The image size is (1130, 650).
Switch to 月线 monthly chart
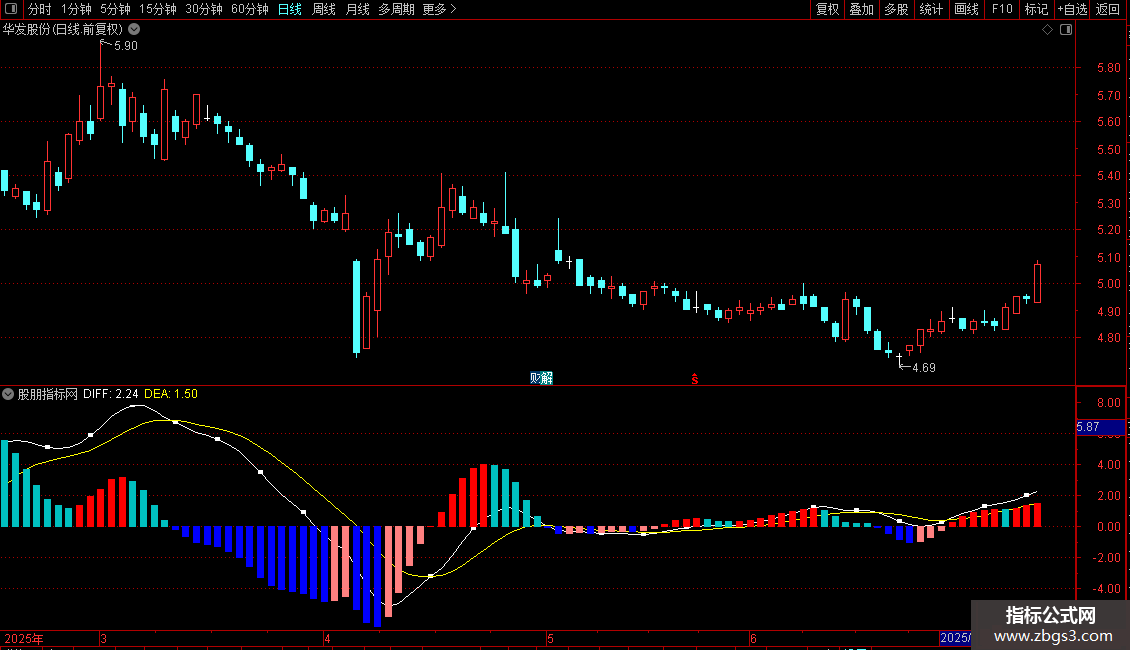(357, 9)
